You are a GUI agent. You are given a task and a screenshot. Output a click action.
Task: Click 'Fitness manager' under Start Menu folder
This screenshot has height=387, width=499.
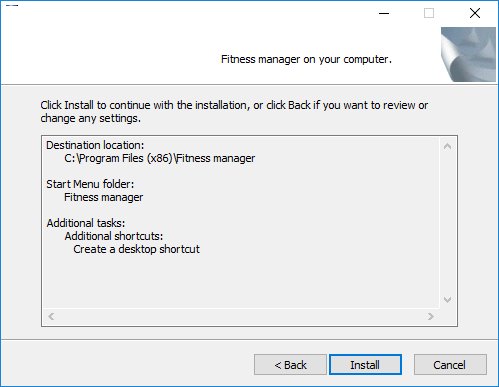point(103,197)
